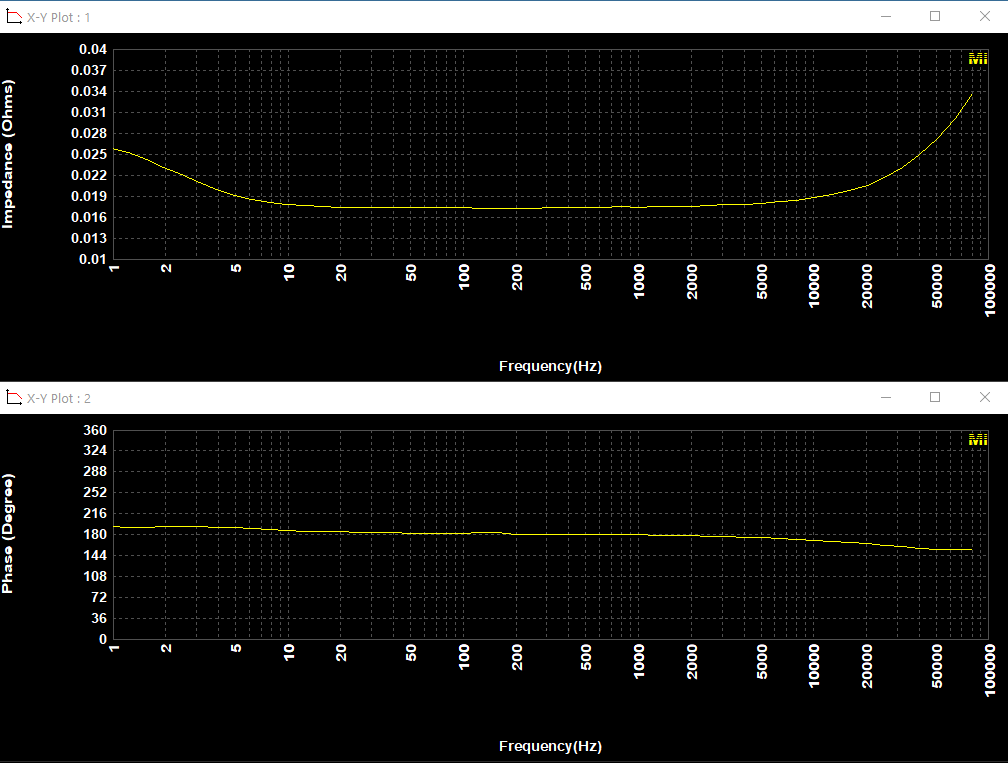
Task: Select the Impedance (Ohms) Y-axis label
Action: (9, 155)
